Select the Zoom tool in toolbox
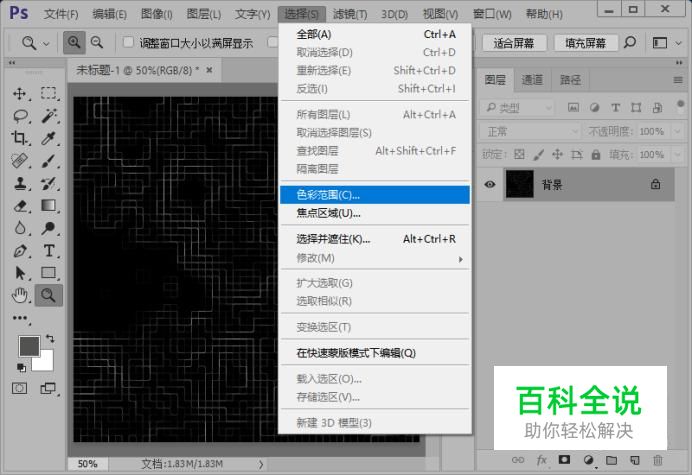The height and width of the screenshot is (475, 692). [49, 295]
